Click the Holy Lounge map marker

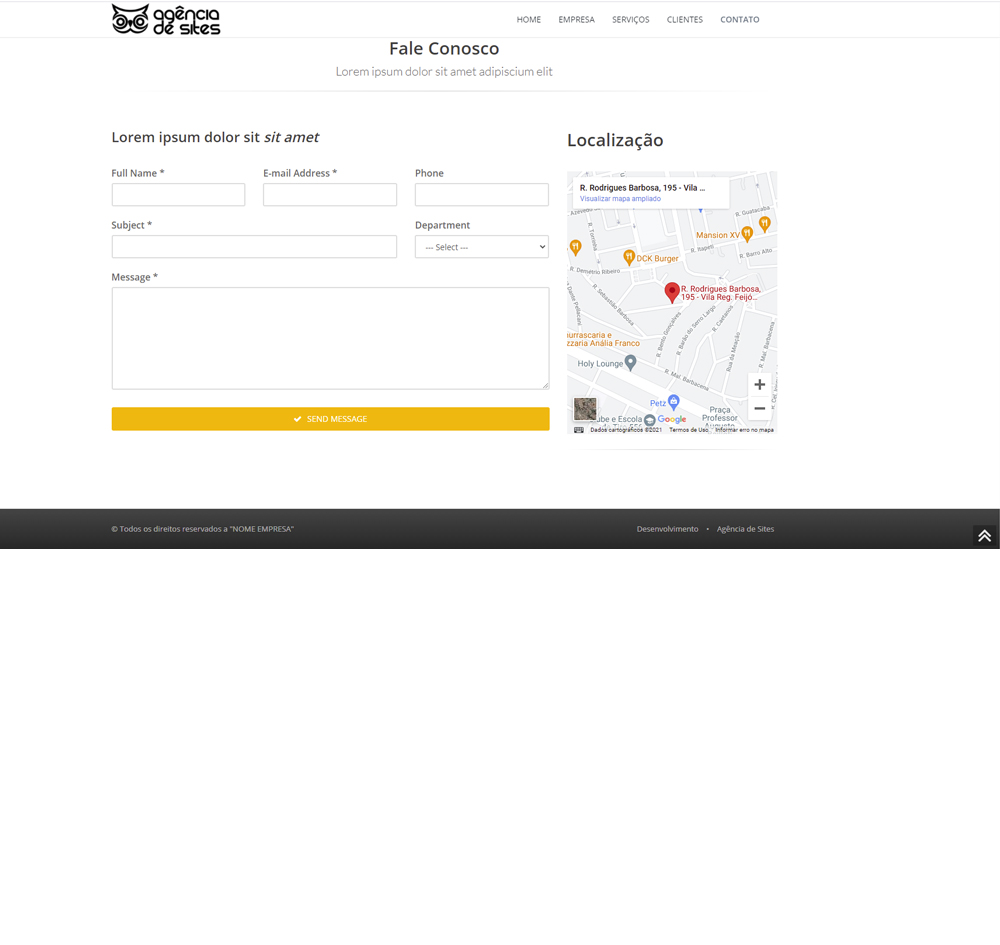pyautogui.click(x=630, y=363)
